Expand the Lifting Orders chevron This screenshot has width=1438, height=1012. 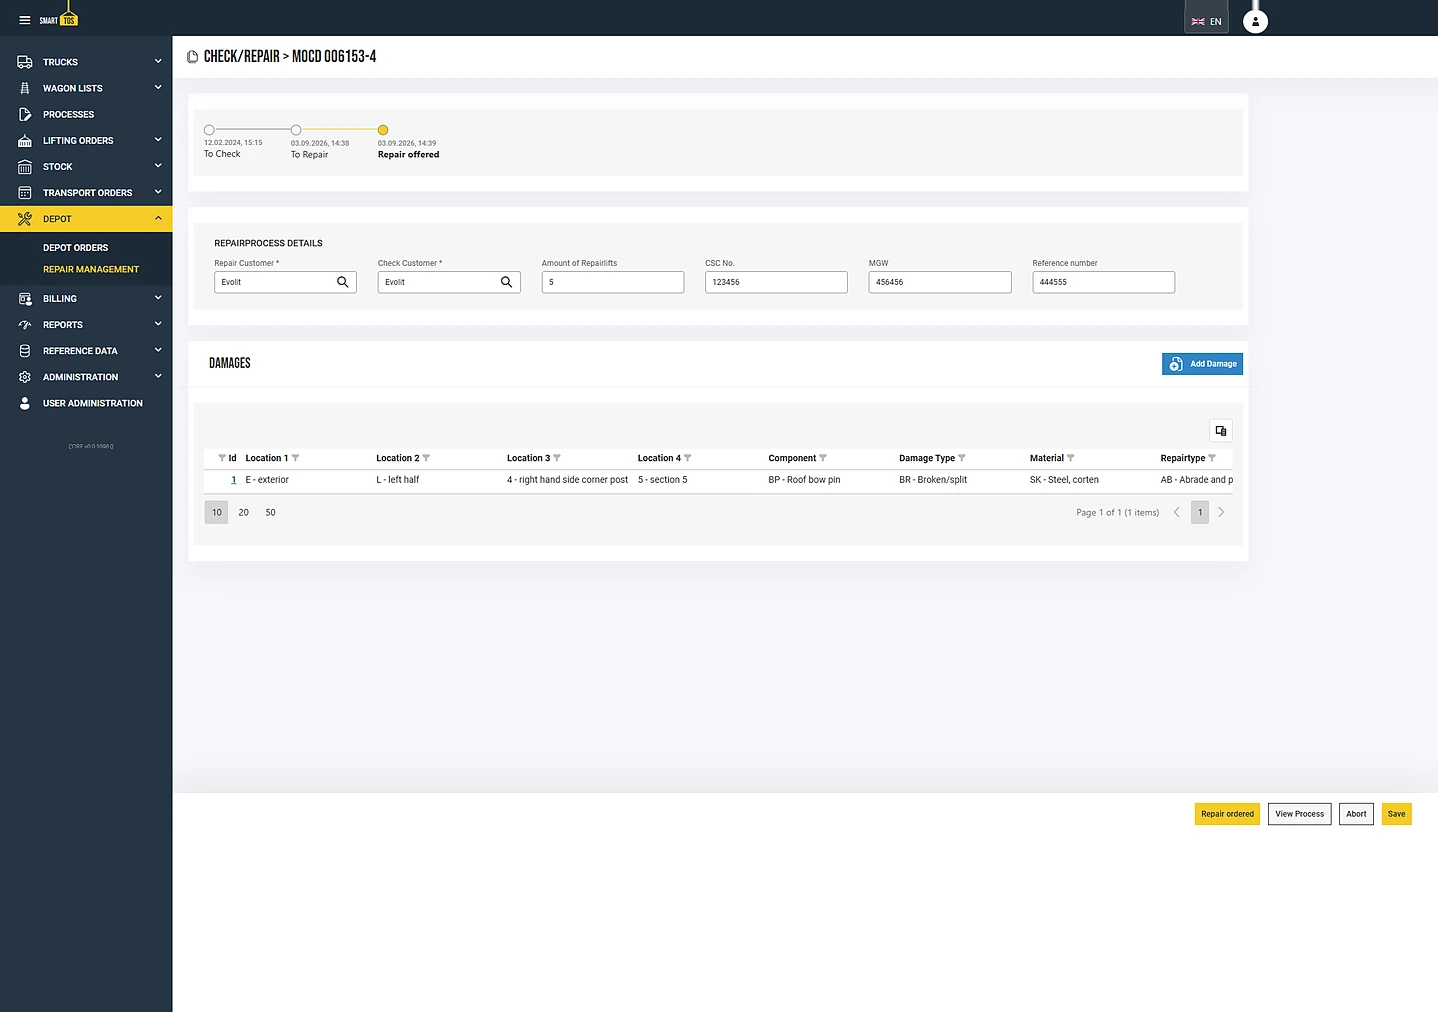(x=158, y=139)
